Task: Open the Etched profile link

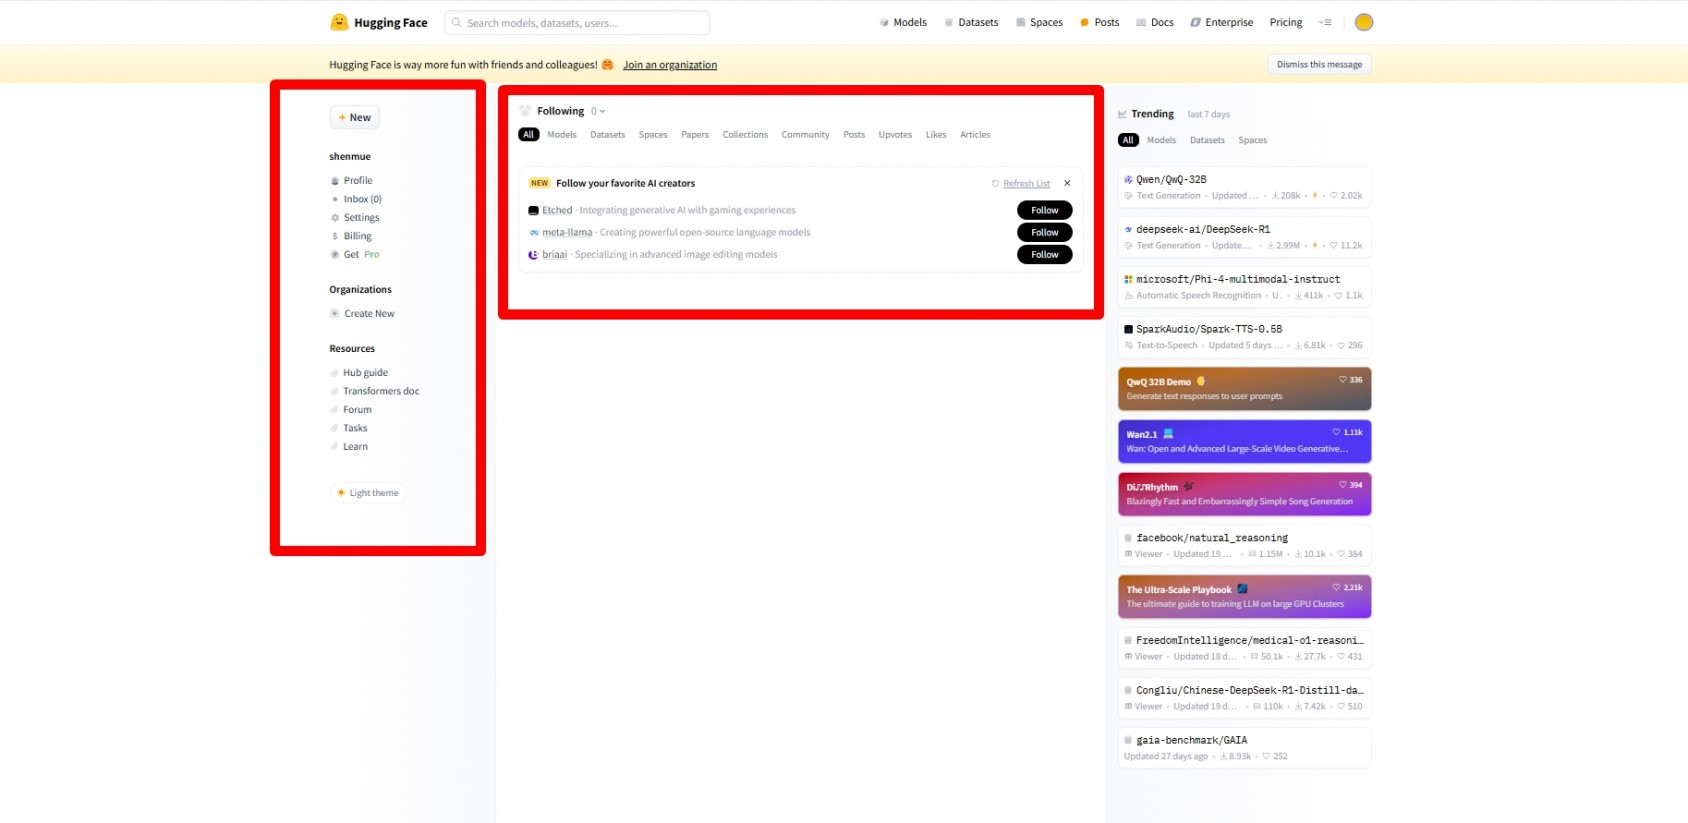Action: pos(557,210)
